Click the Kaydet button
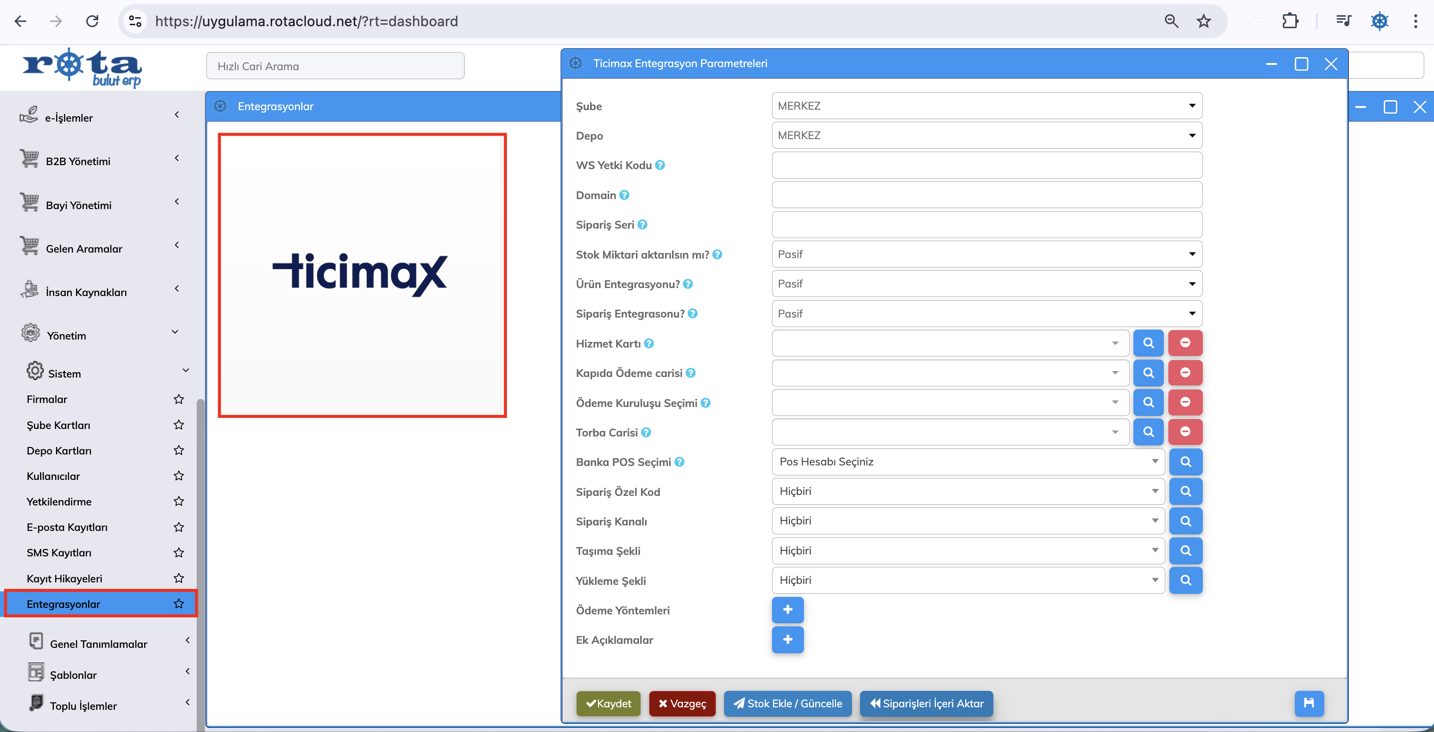The height and width of the screenshot is (732, 1434). (x=608, y=703)
